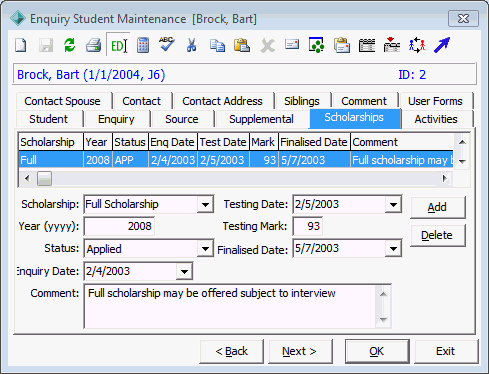Screen dimensions: 489x374
Task: Select the 'Full' scholarship row cell
Action: (x=51, y=160)
